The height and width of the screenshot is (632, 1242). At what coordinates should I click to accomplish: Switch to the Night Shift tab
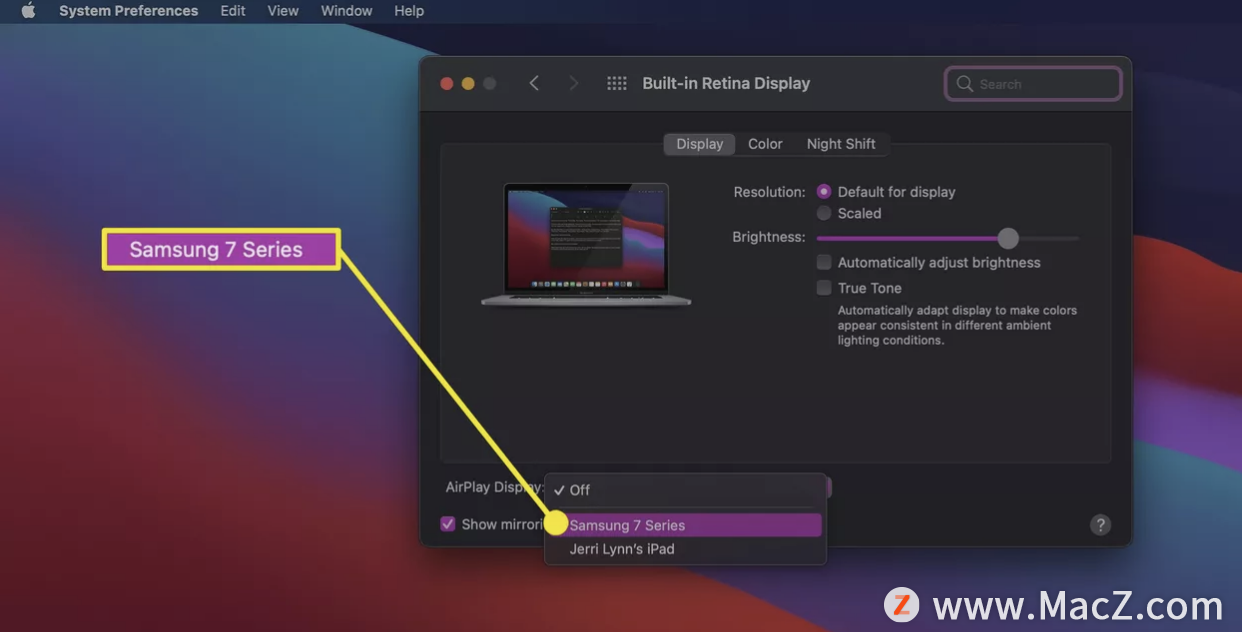(841, 144)
